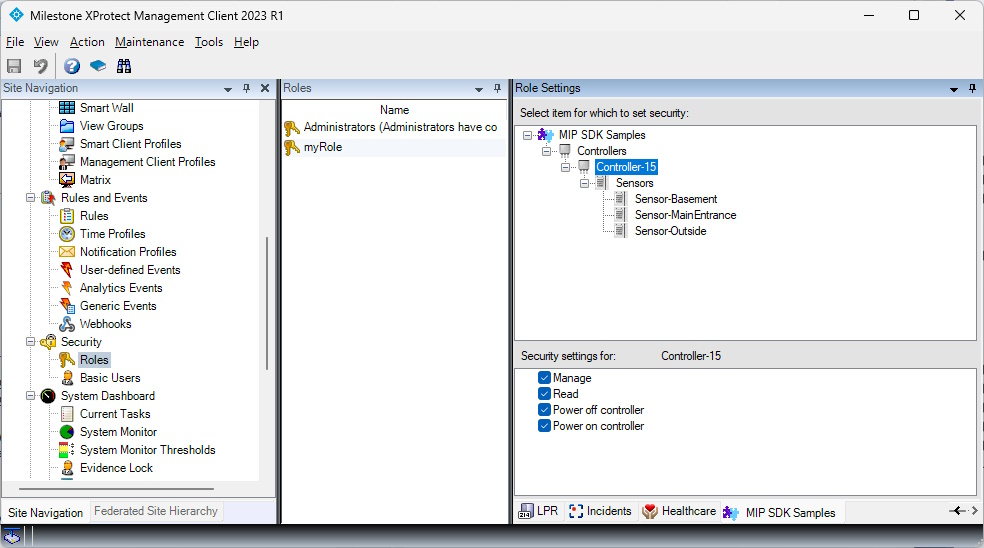
Task: Click the Rules list icon
Action: point(67,216)
